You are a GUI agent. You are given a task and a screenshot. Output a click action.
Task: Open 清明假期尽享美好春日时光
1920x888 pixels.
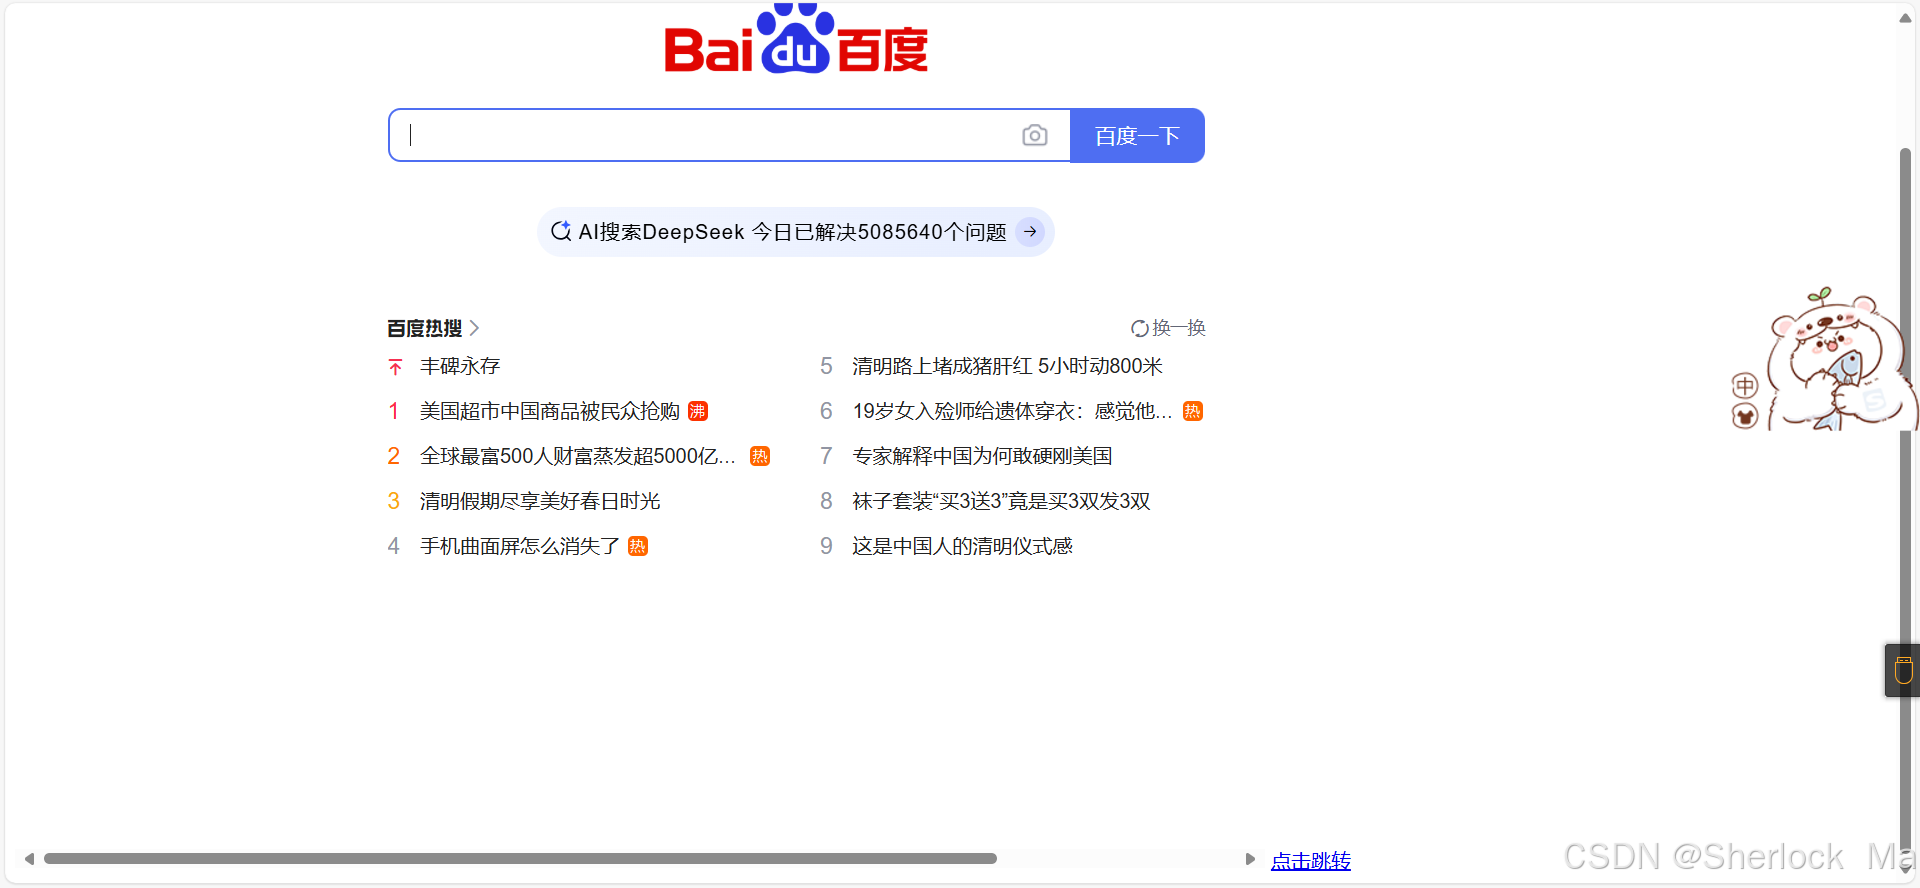540,501
